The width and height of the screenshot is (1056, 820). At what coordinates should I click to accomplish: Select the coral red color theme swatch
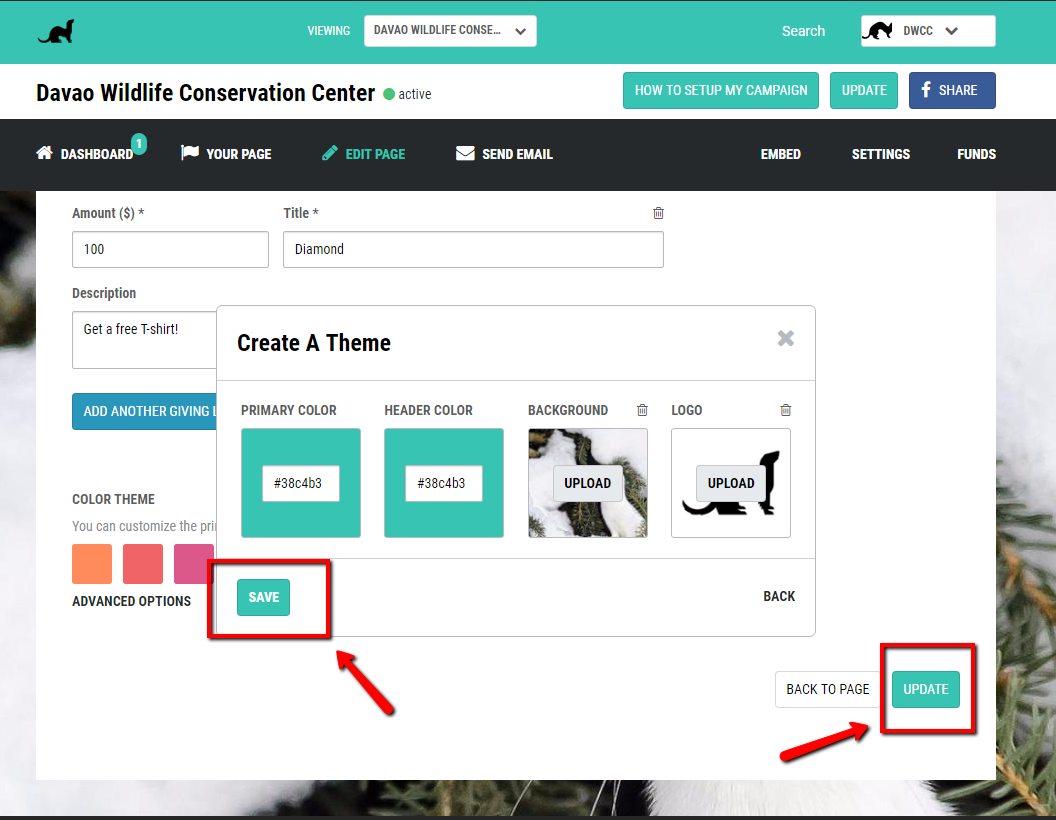(143, 564)
